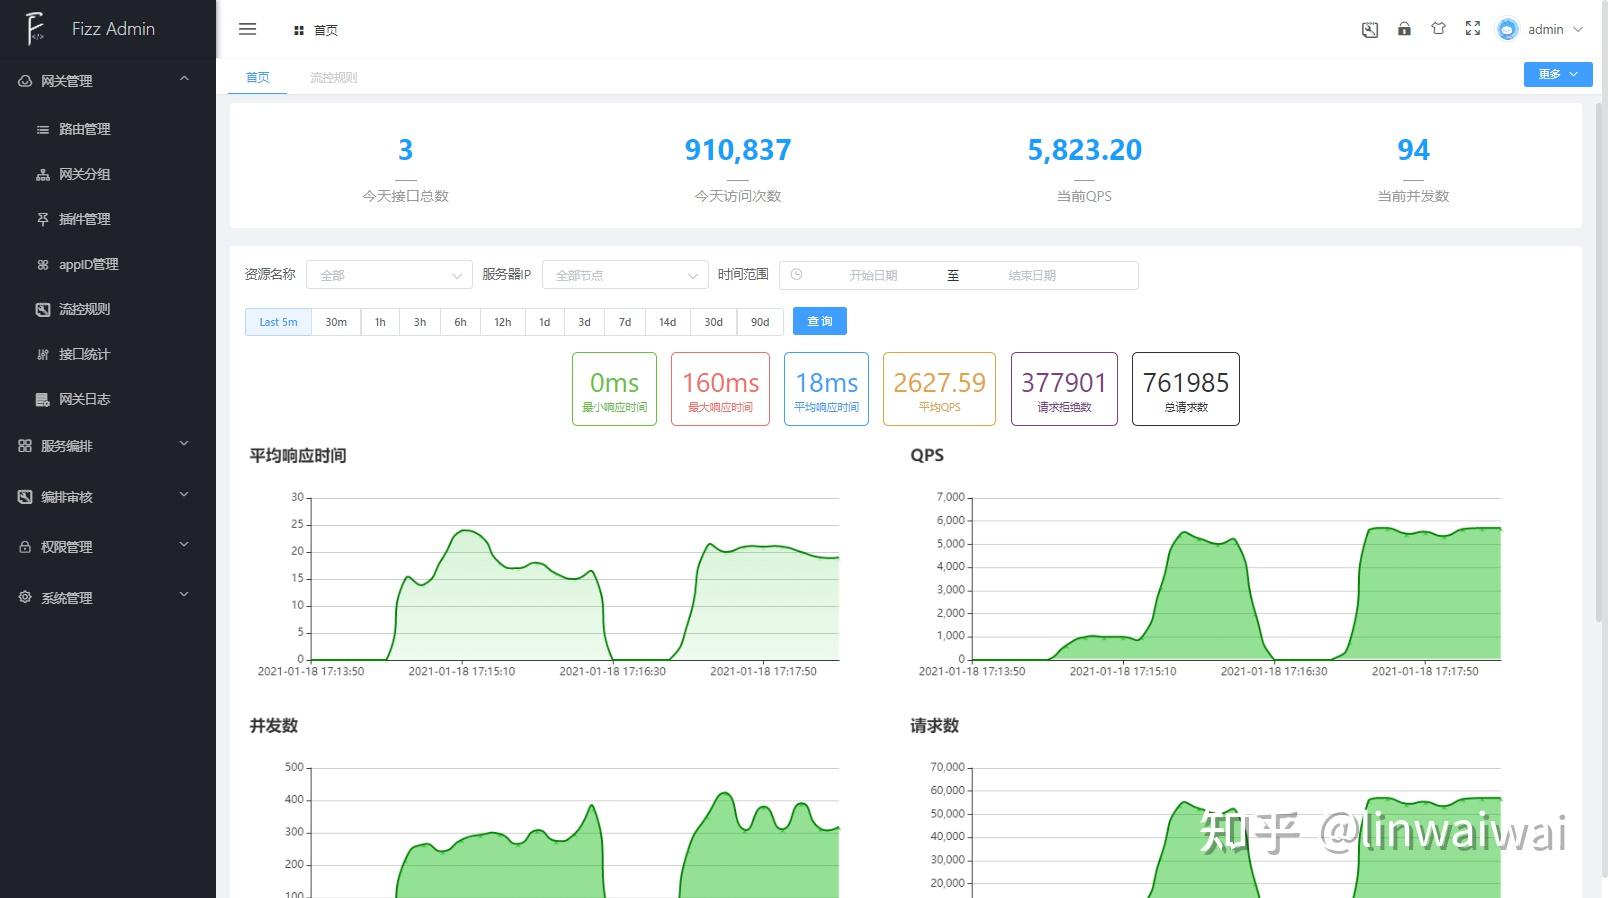Open 流控规则 in sidebar
This screenshot has height=898, width=1608.
[108, 309]
